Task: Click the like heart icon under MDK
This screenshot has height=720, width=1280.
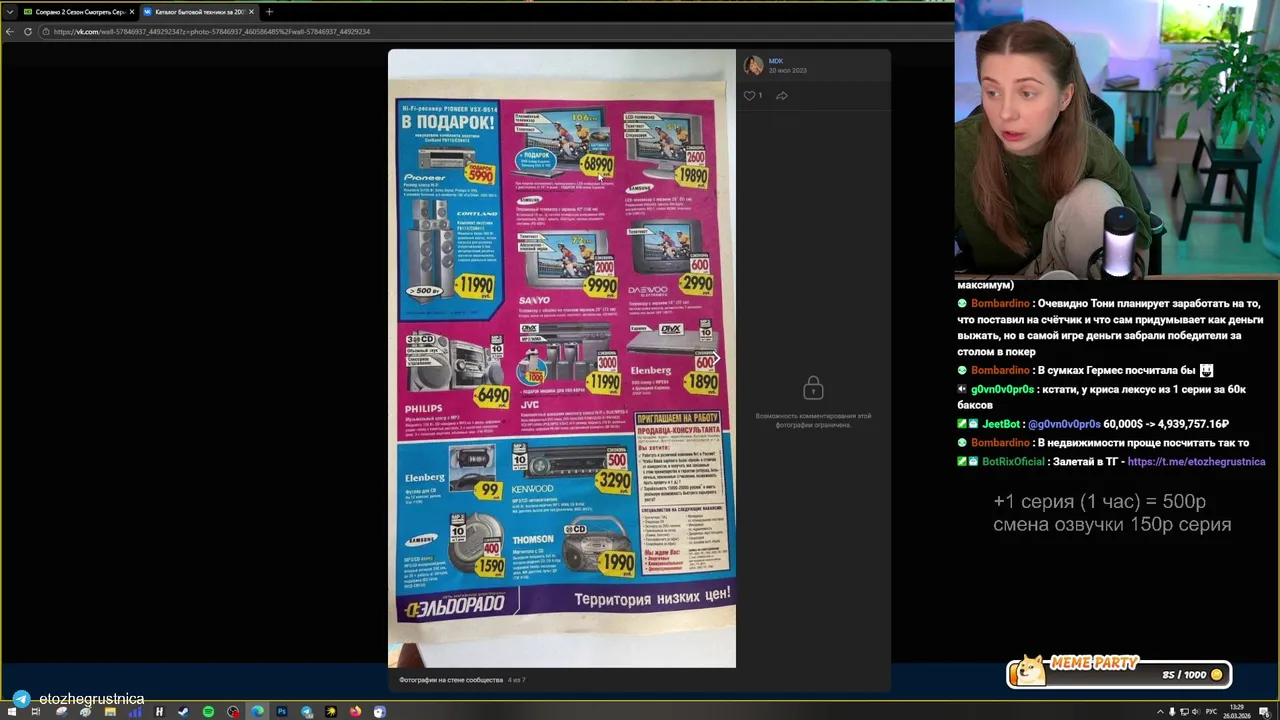Action: click(x=749, y=96)
